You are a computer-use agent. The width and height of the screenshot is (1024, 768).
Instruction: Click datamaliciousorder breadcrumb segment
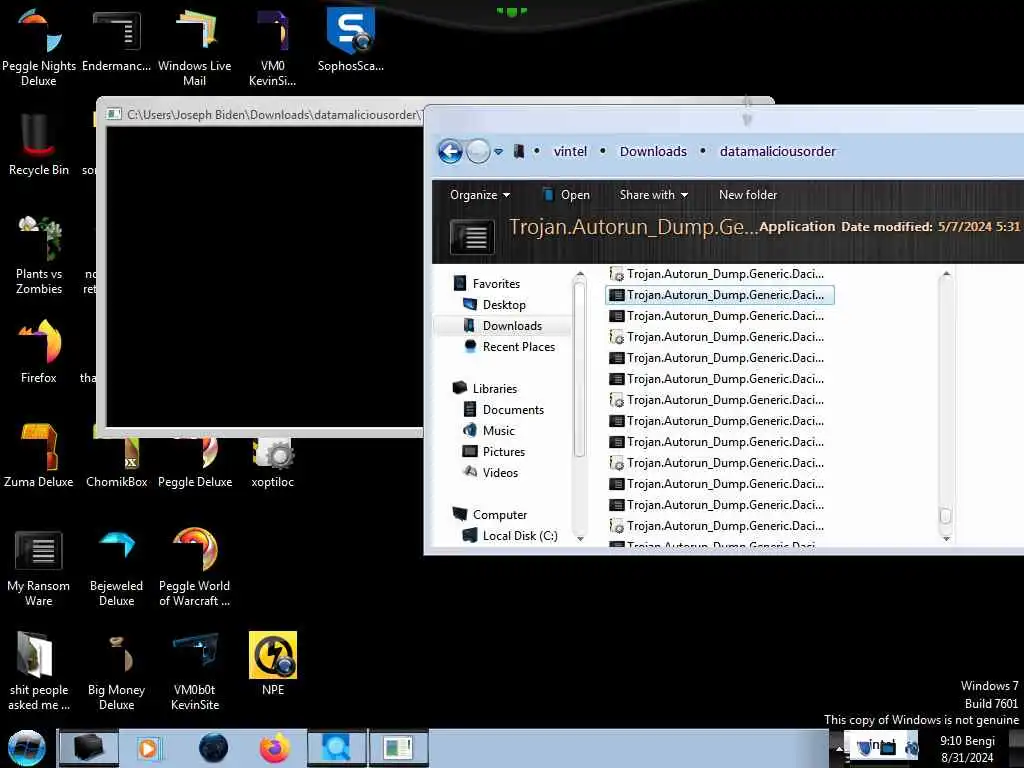[777, 152]
